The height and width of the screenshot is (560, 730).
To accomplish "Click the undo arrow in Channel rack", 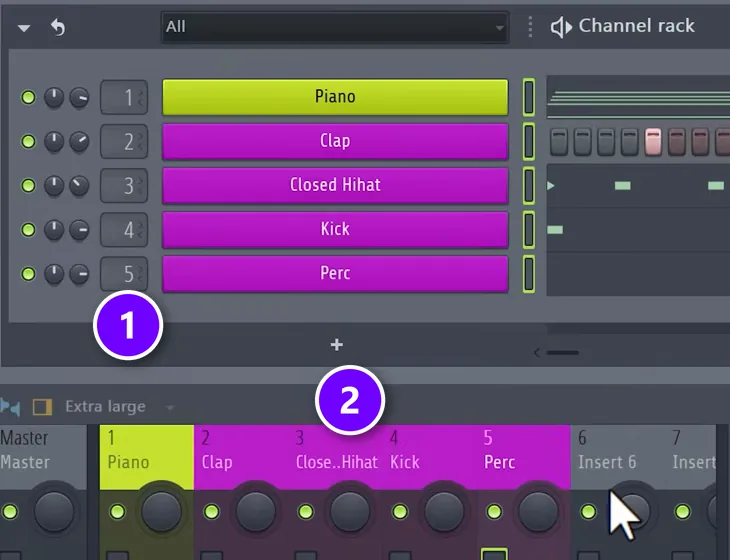I will tap(58, 27).
